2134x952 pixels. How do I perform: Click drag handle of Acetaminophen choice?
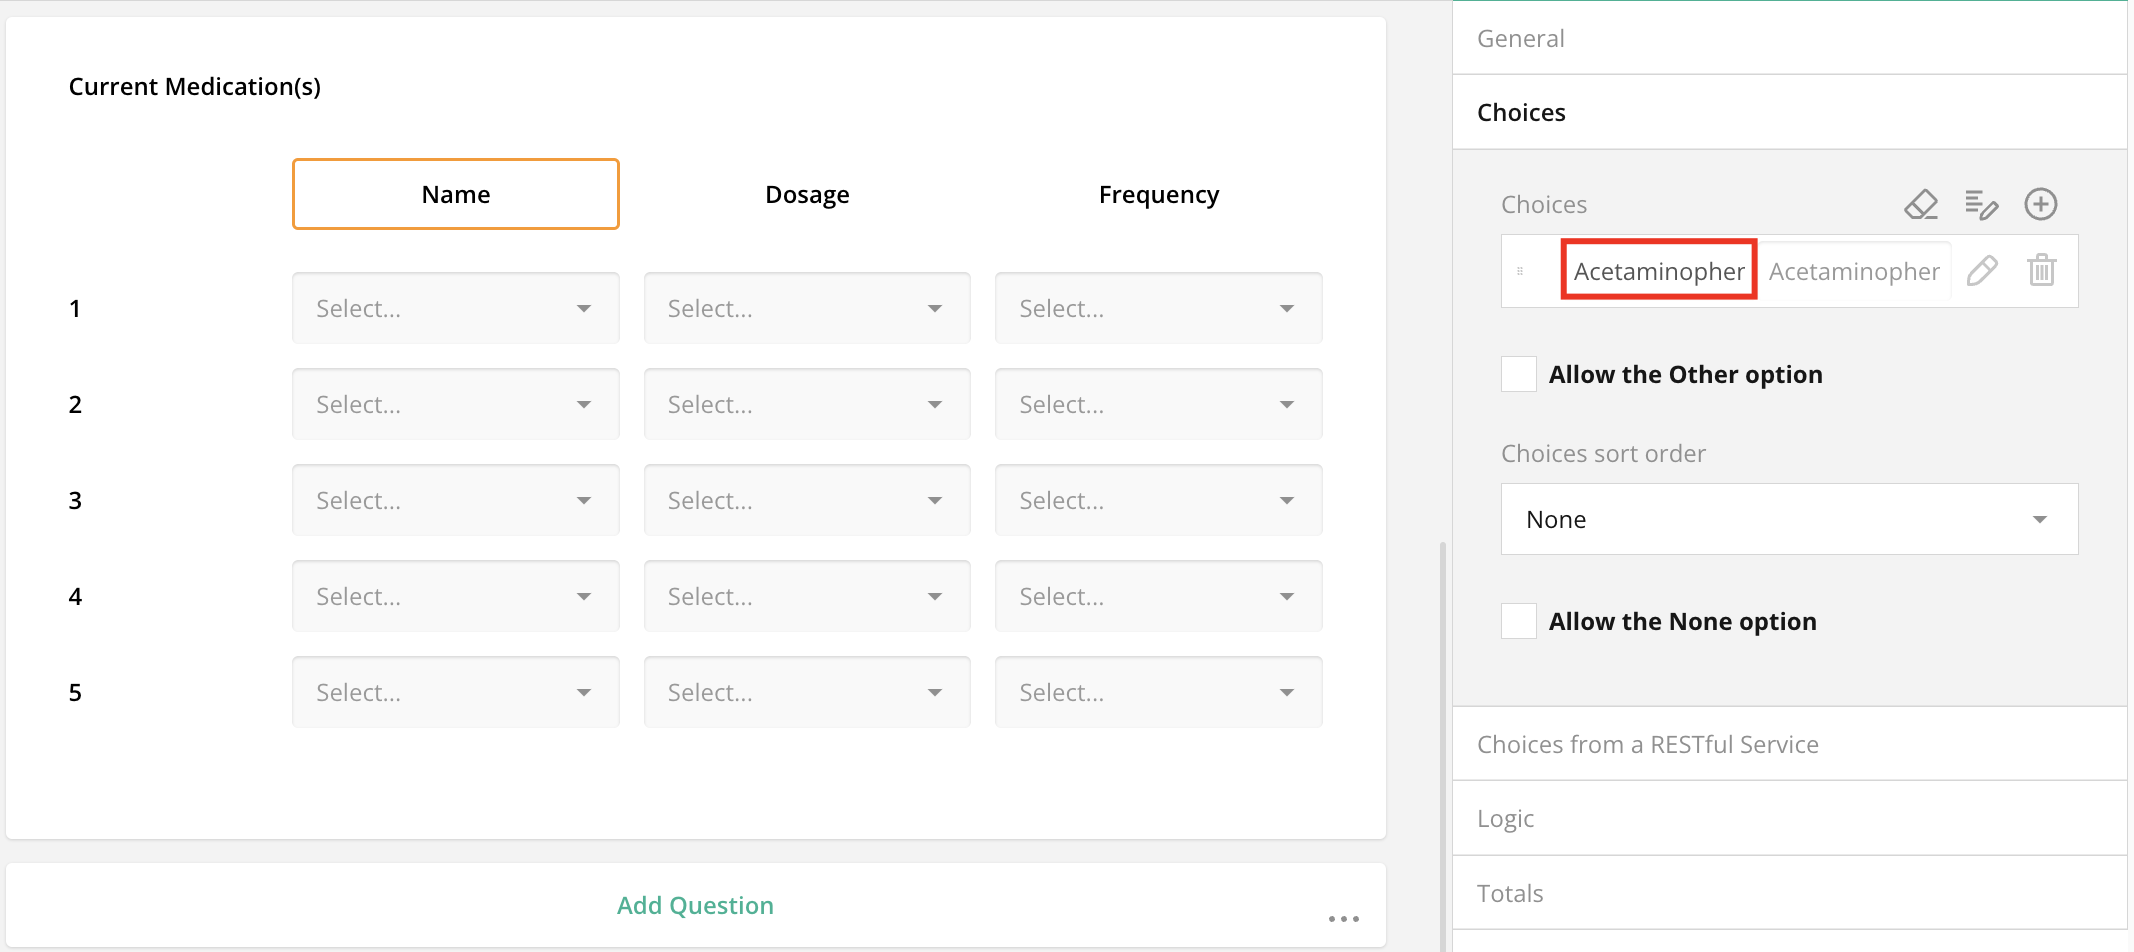click(1520, 271)
